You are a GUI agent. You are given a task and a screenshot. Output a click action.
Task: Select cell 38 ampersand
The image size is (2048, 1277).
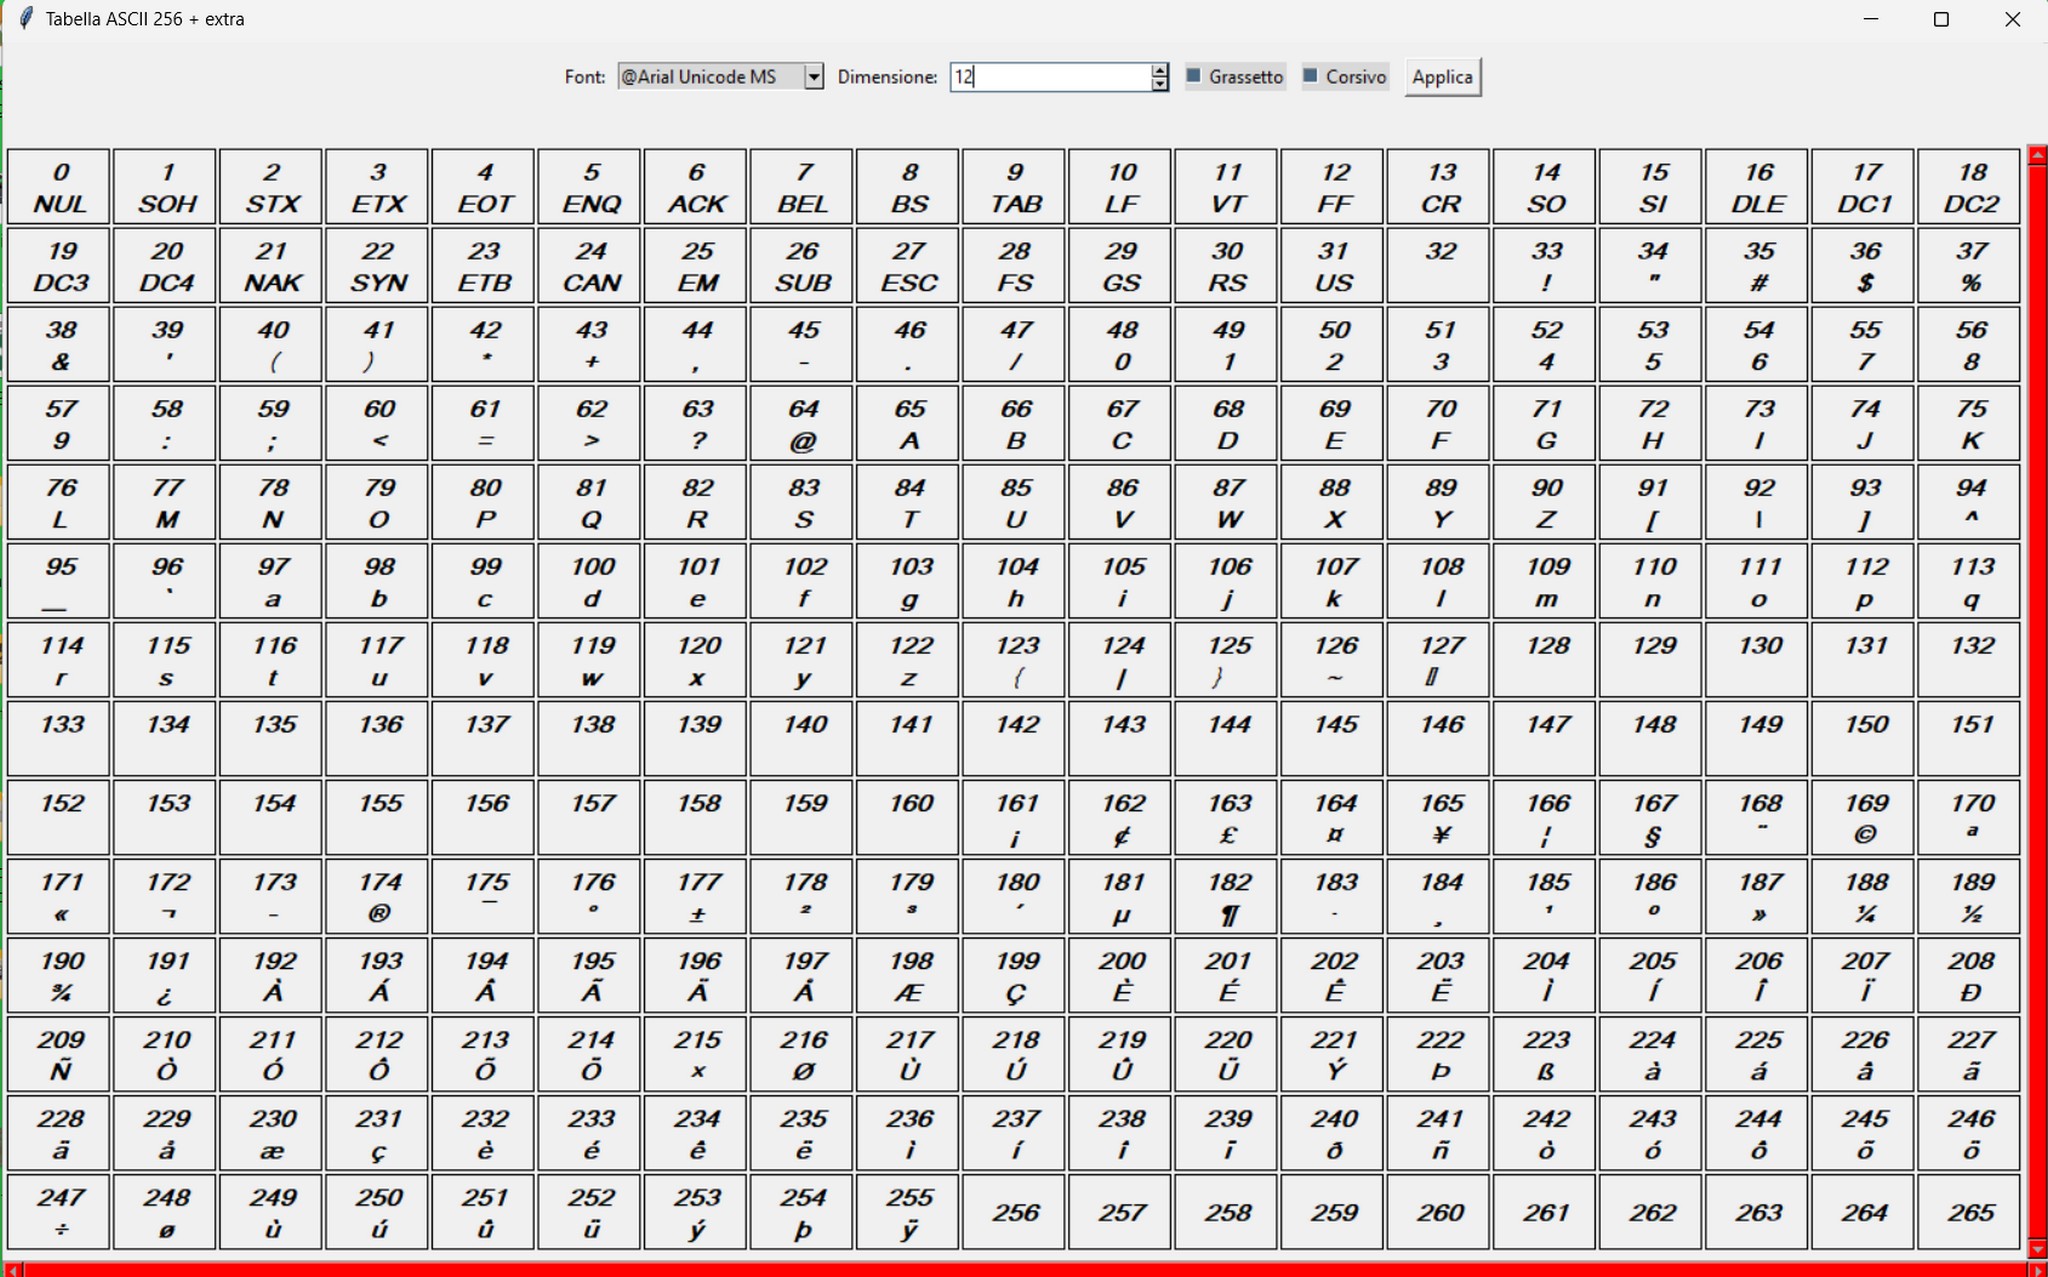[60, 345]
